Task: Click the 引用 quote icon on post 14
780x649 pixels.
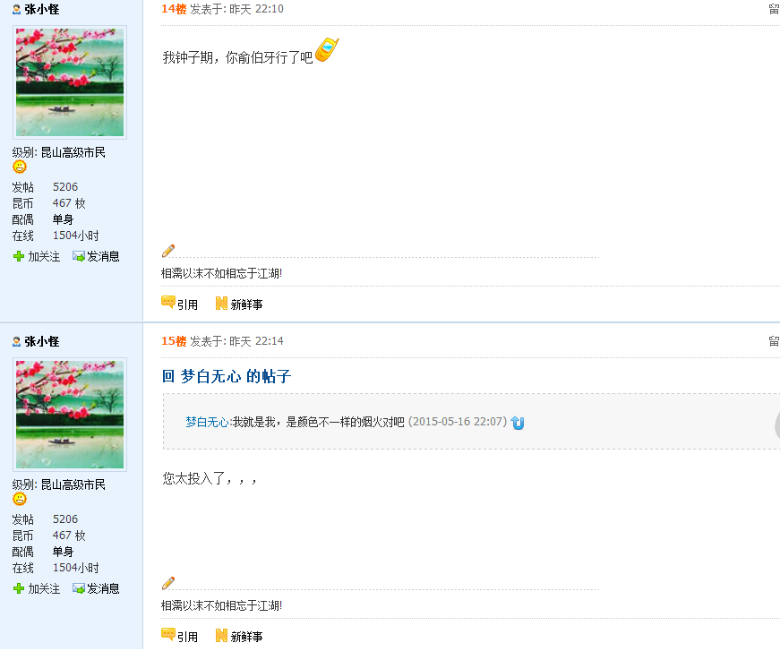Action: tap(168, 302)
